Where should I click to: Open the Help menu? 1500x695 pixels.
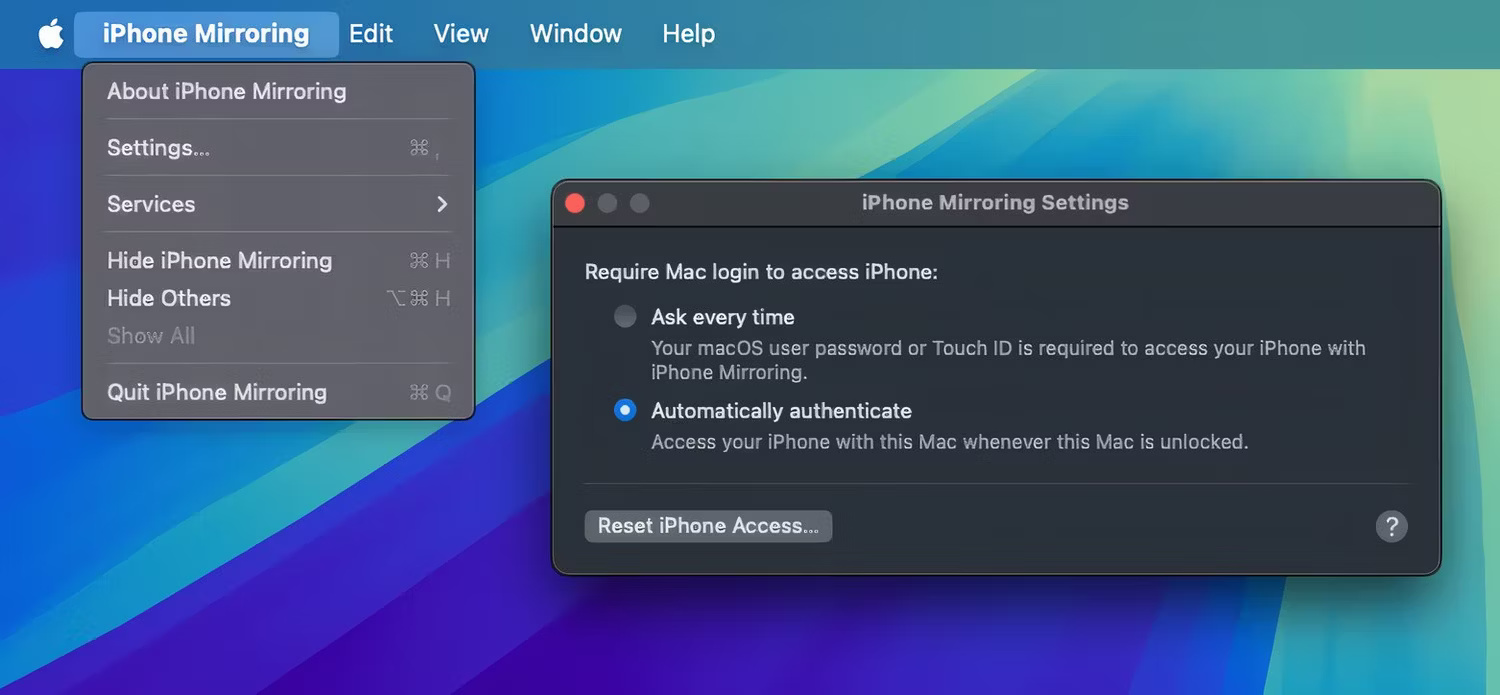[688, 33]
